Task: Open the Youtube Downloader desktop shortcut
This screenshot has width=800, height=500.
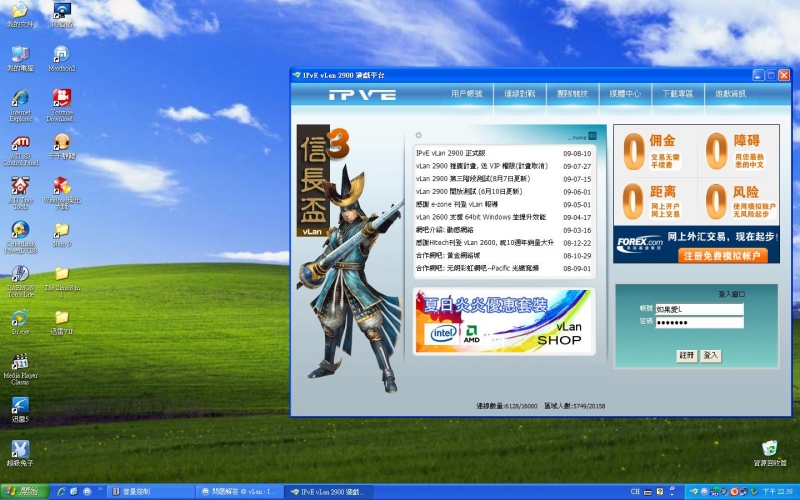Action: tap(62, 105)
